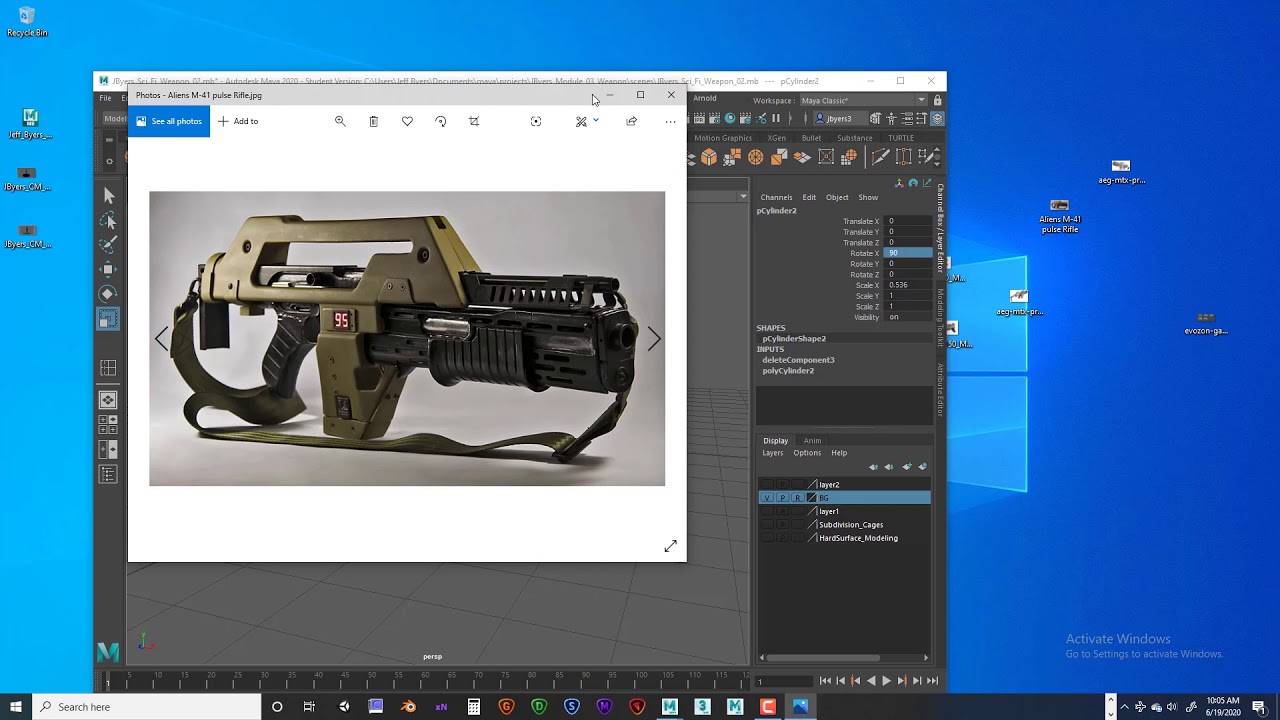Go to the previous photo arrow
The height and width of the screenshot is (720, 1280).
[x=161, y=339]
